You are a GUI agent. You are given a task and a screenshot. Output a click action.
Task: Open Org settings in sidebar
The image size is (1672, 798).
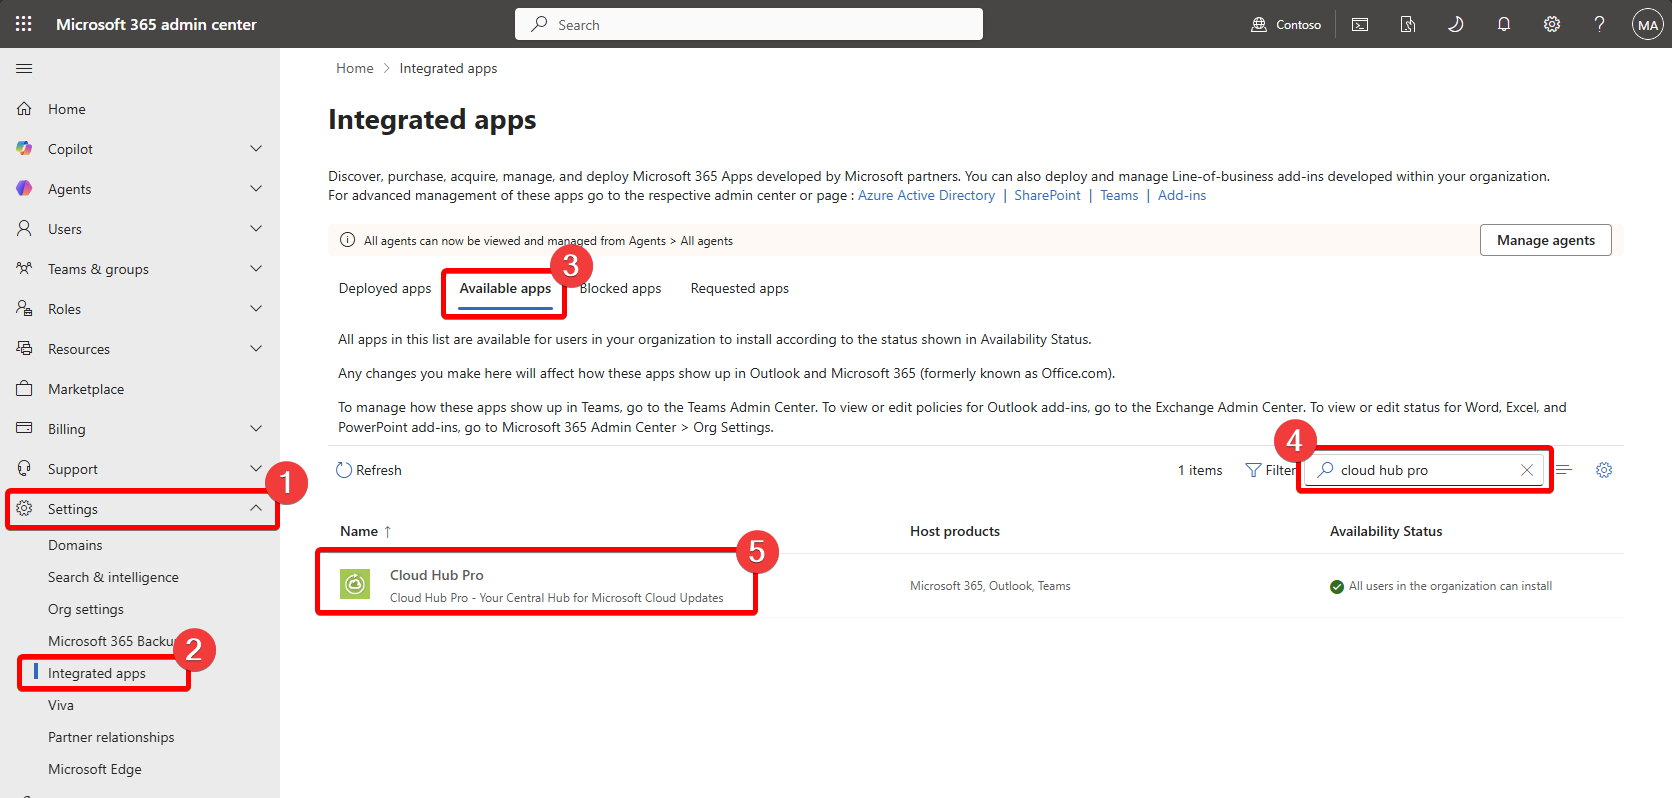86,609
